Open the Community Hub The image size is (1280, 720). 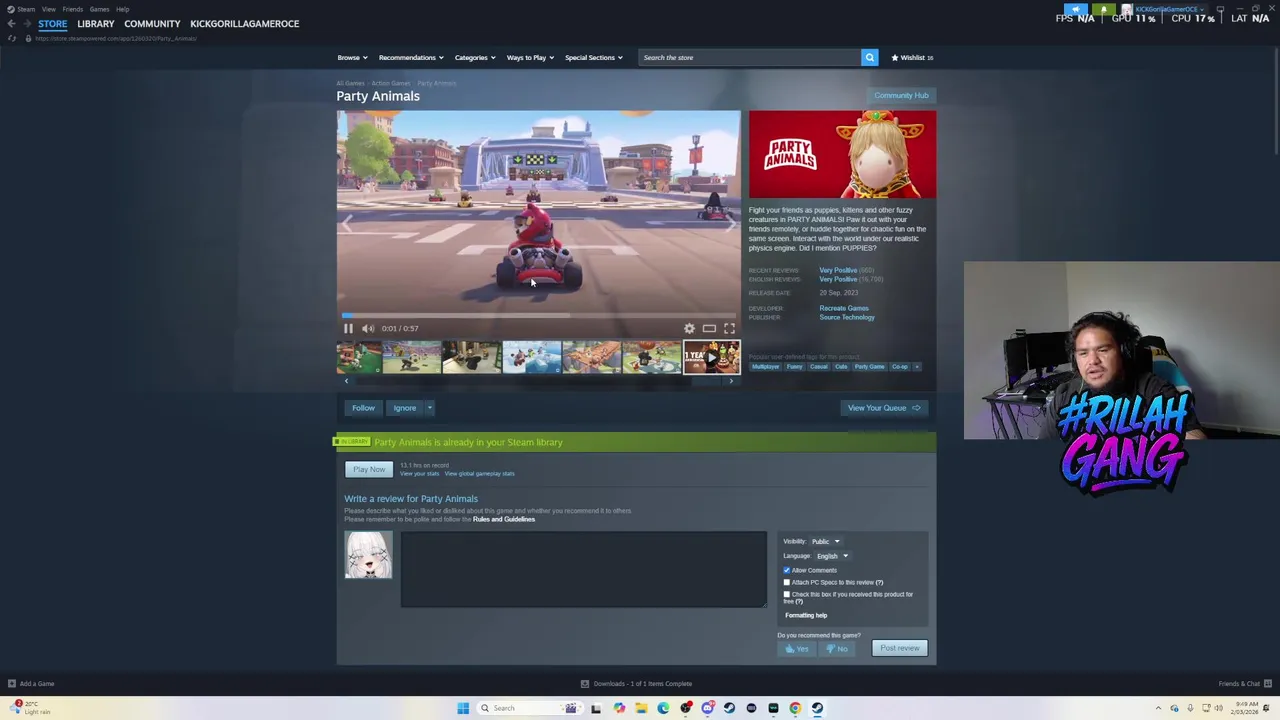(x=901, y=96)
